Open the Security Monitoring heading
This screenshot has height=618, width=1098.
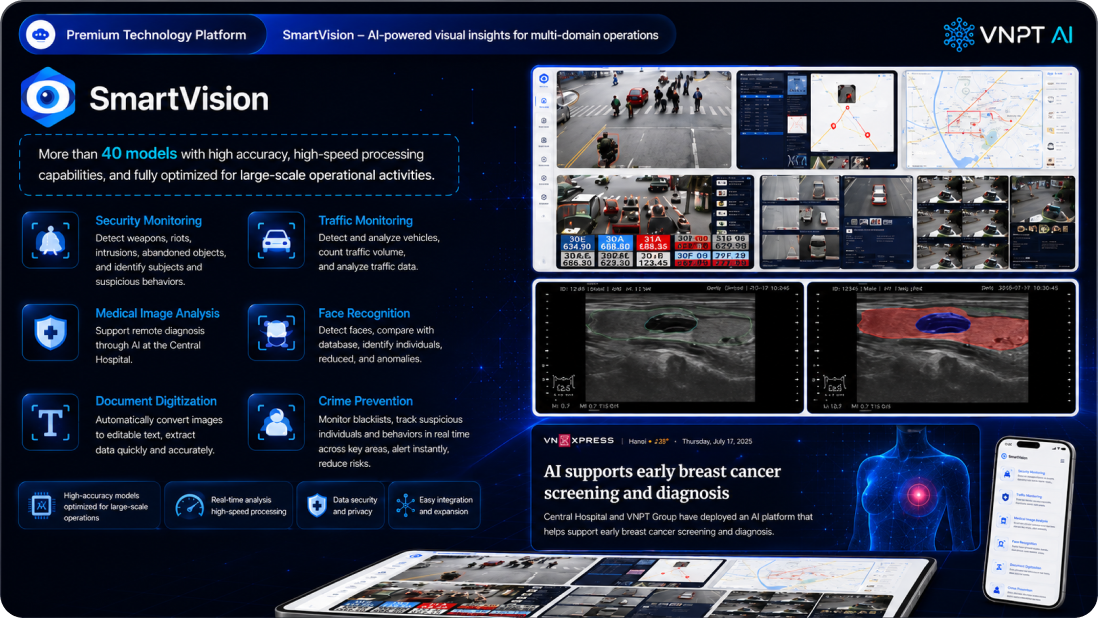click(148, 220)
